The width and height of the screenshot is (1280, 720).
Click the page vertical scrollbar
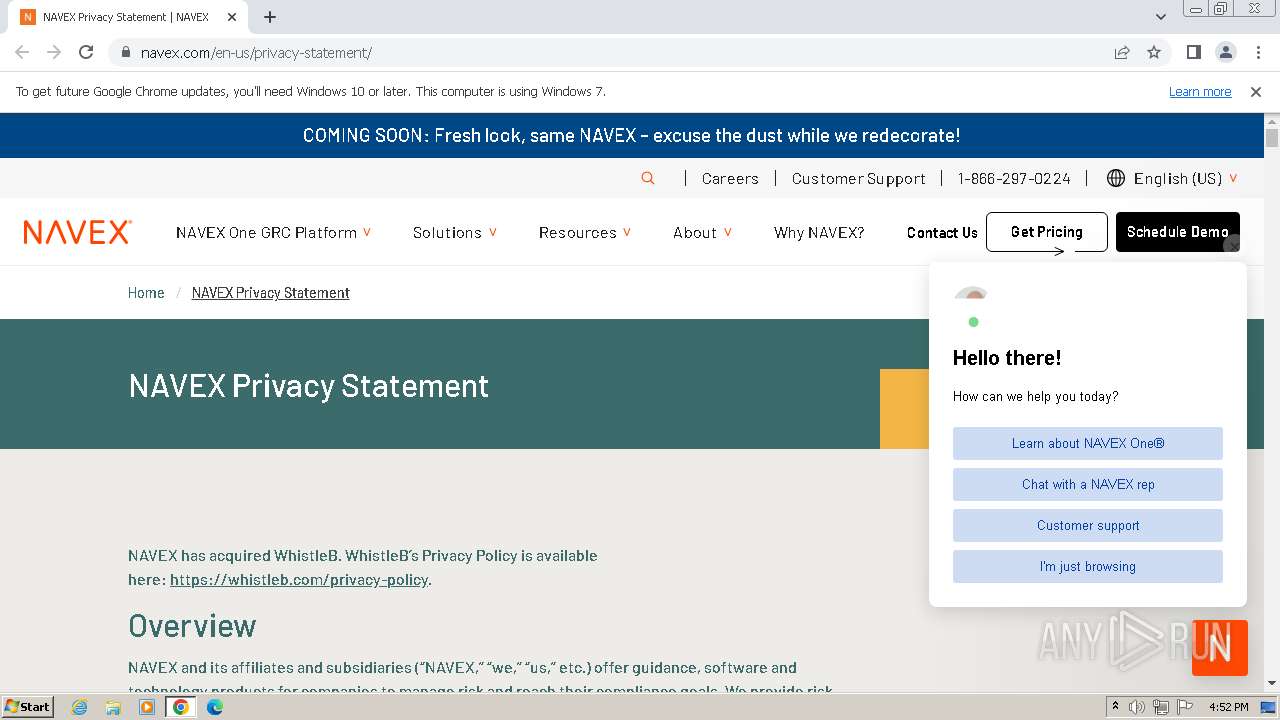pos(1272,139)
